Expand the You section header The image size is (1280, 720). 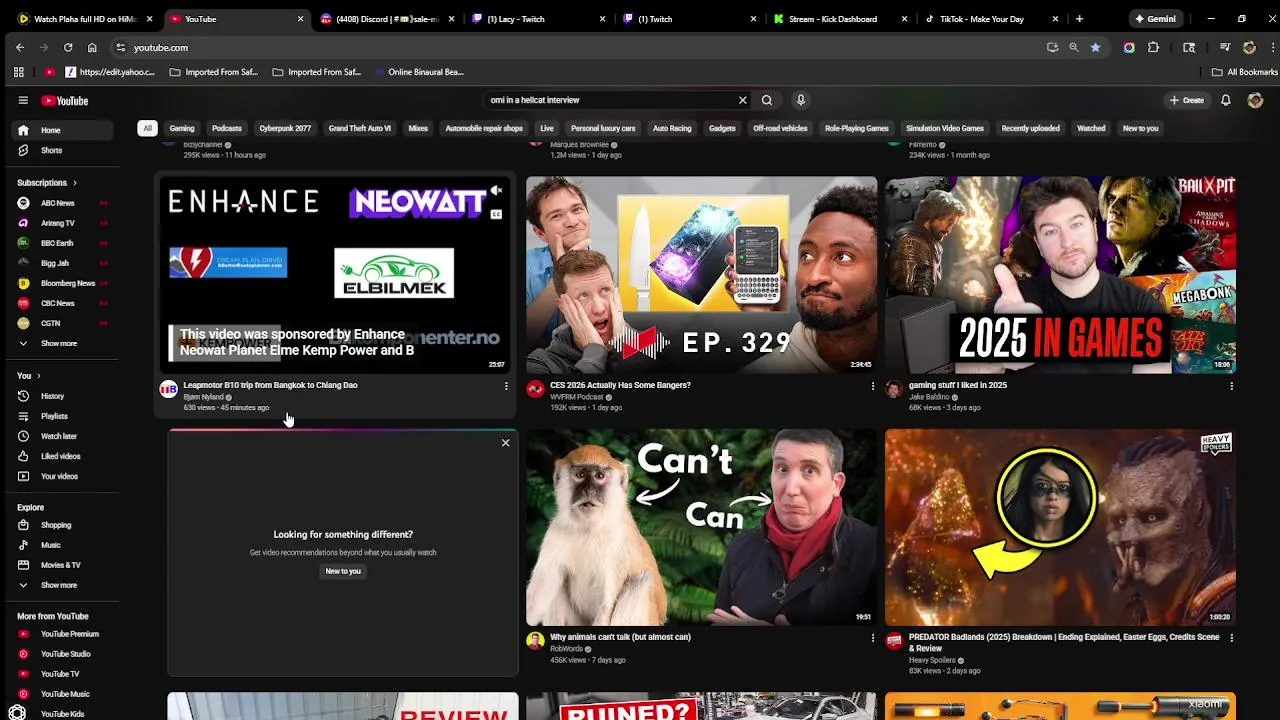(29, 376)
